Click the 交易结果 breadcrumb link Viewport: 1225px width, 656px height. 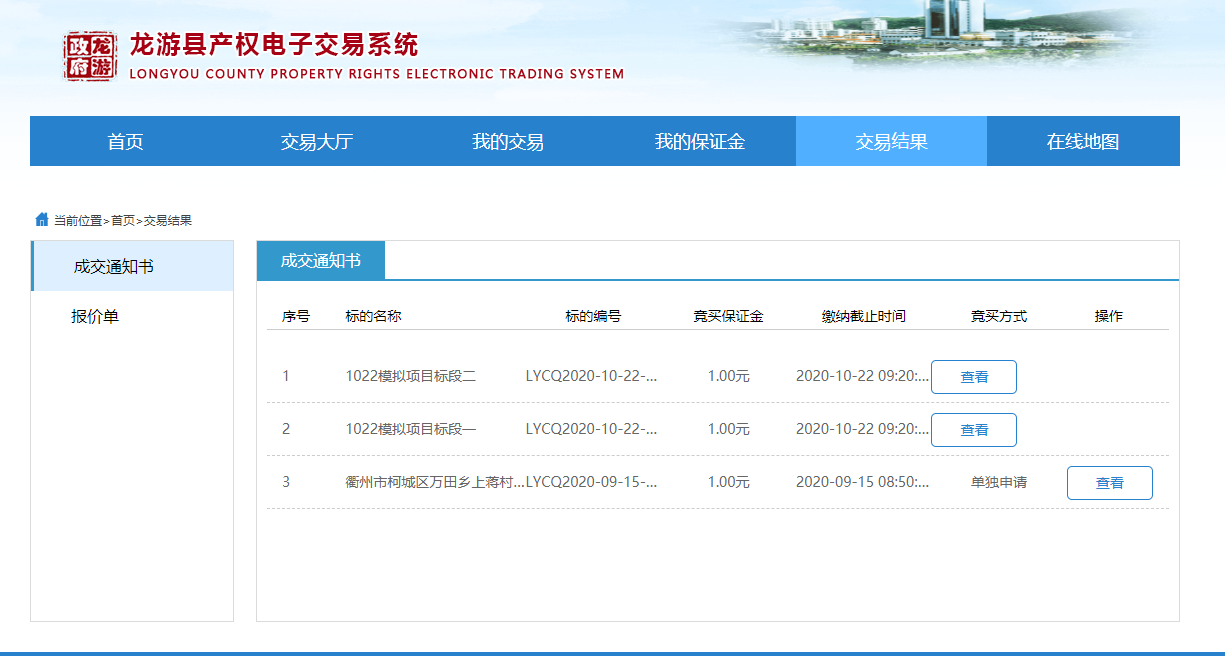click(168, 221)
